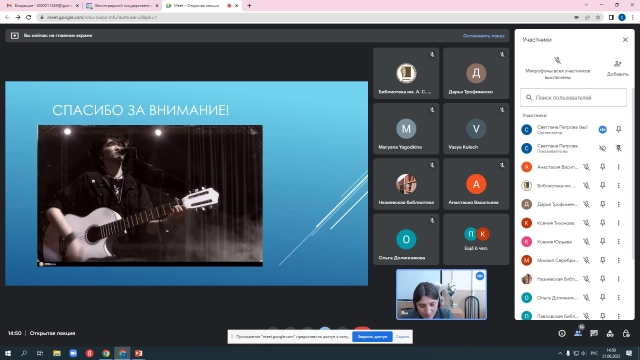The width and height of the screenshot is (640, 360).
Task: Open more options for Ксения Юрьева
Action: pos(618,242)
